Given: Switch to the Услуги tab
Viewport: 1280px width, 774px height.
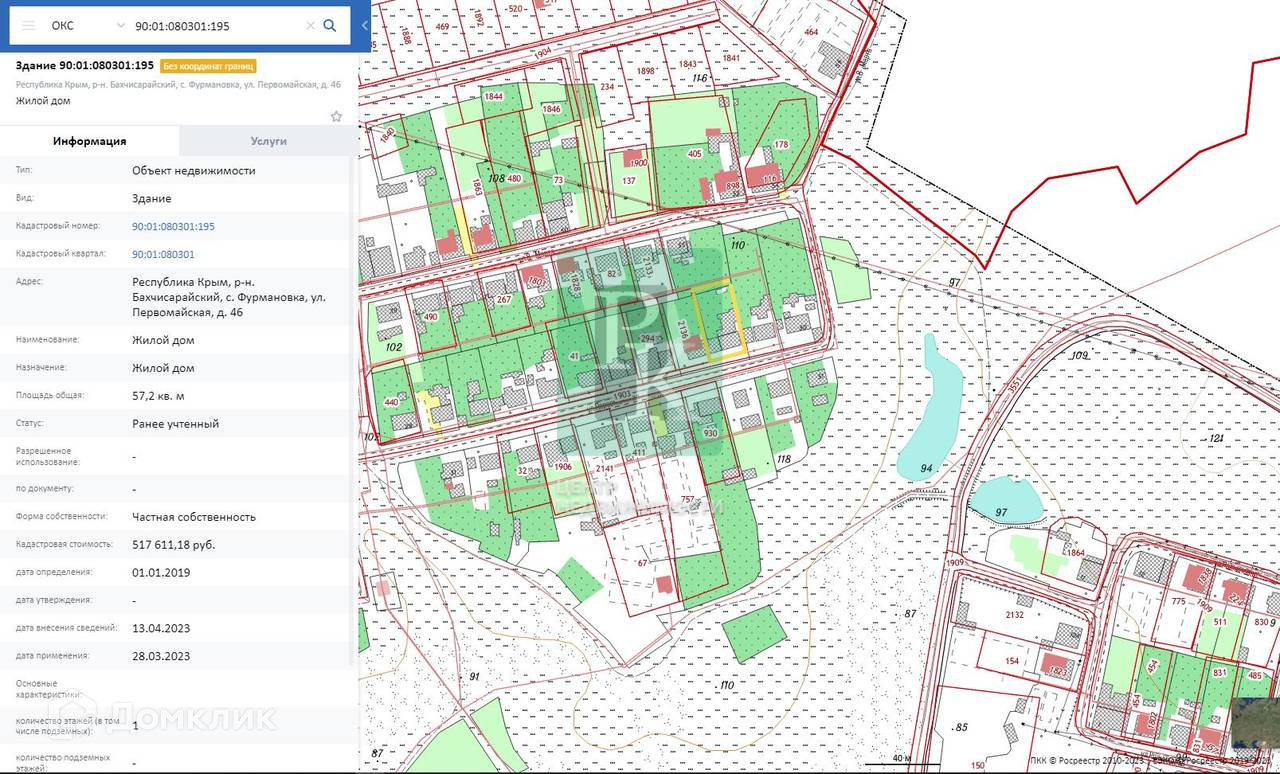Looking at the screenshot, I should pyautogui.click(x=268, y=141).
